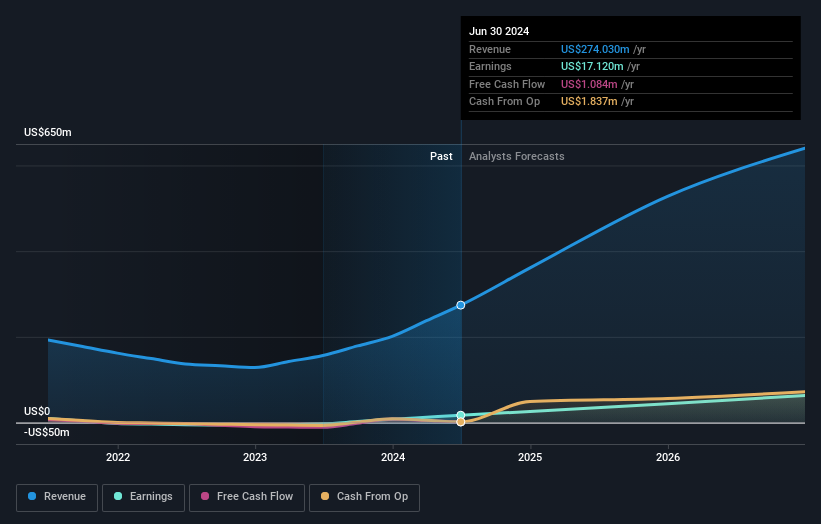Click the 2026 x-axis label
This screenshot has height=524, width=821.
(x=668, y=457)
